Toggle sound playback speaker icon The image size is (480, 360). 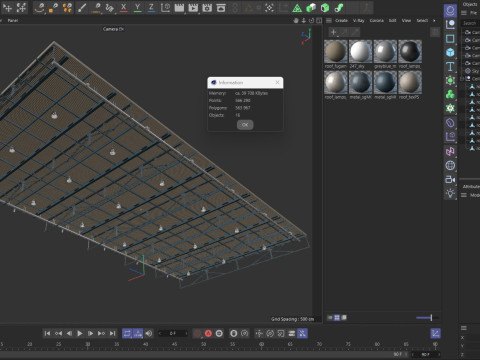tap(149, 333)
